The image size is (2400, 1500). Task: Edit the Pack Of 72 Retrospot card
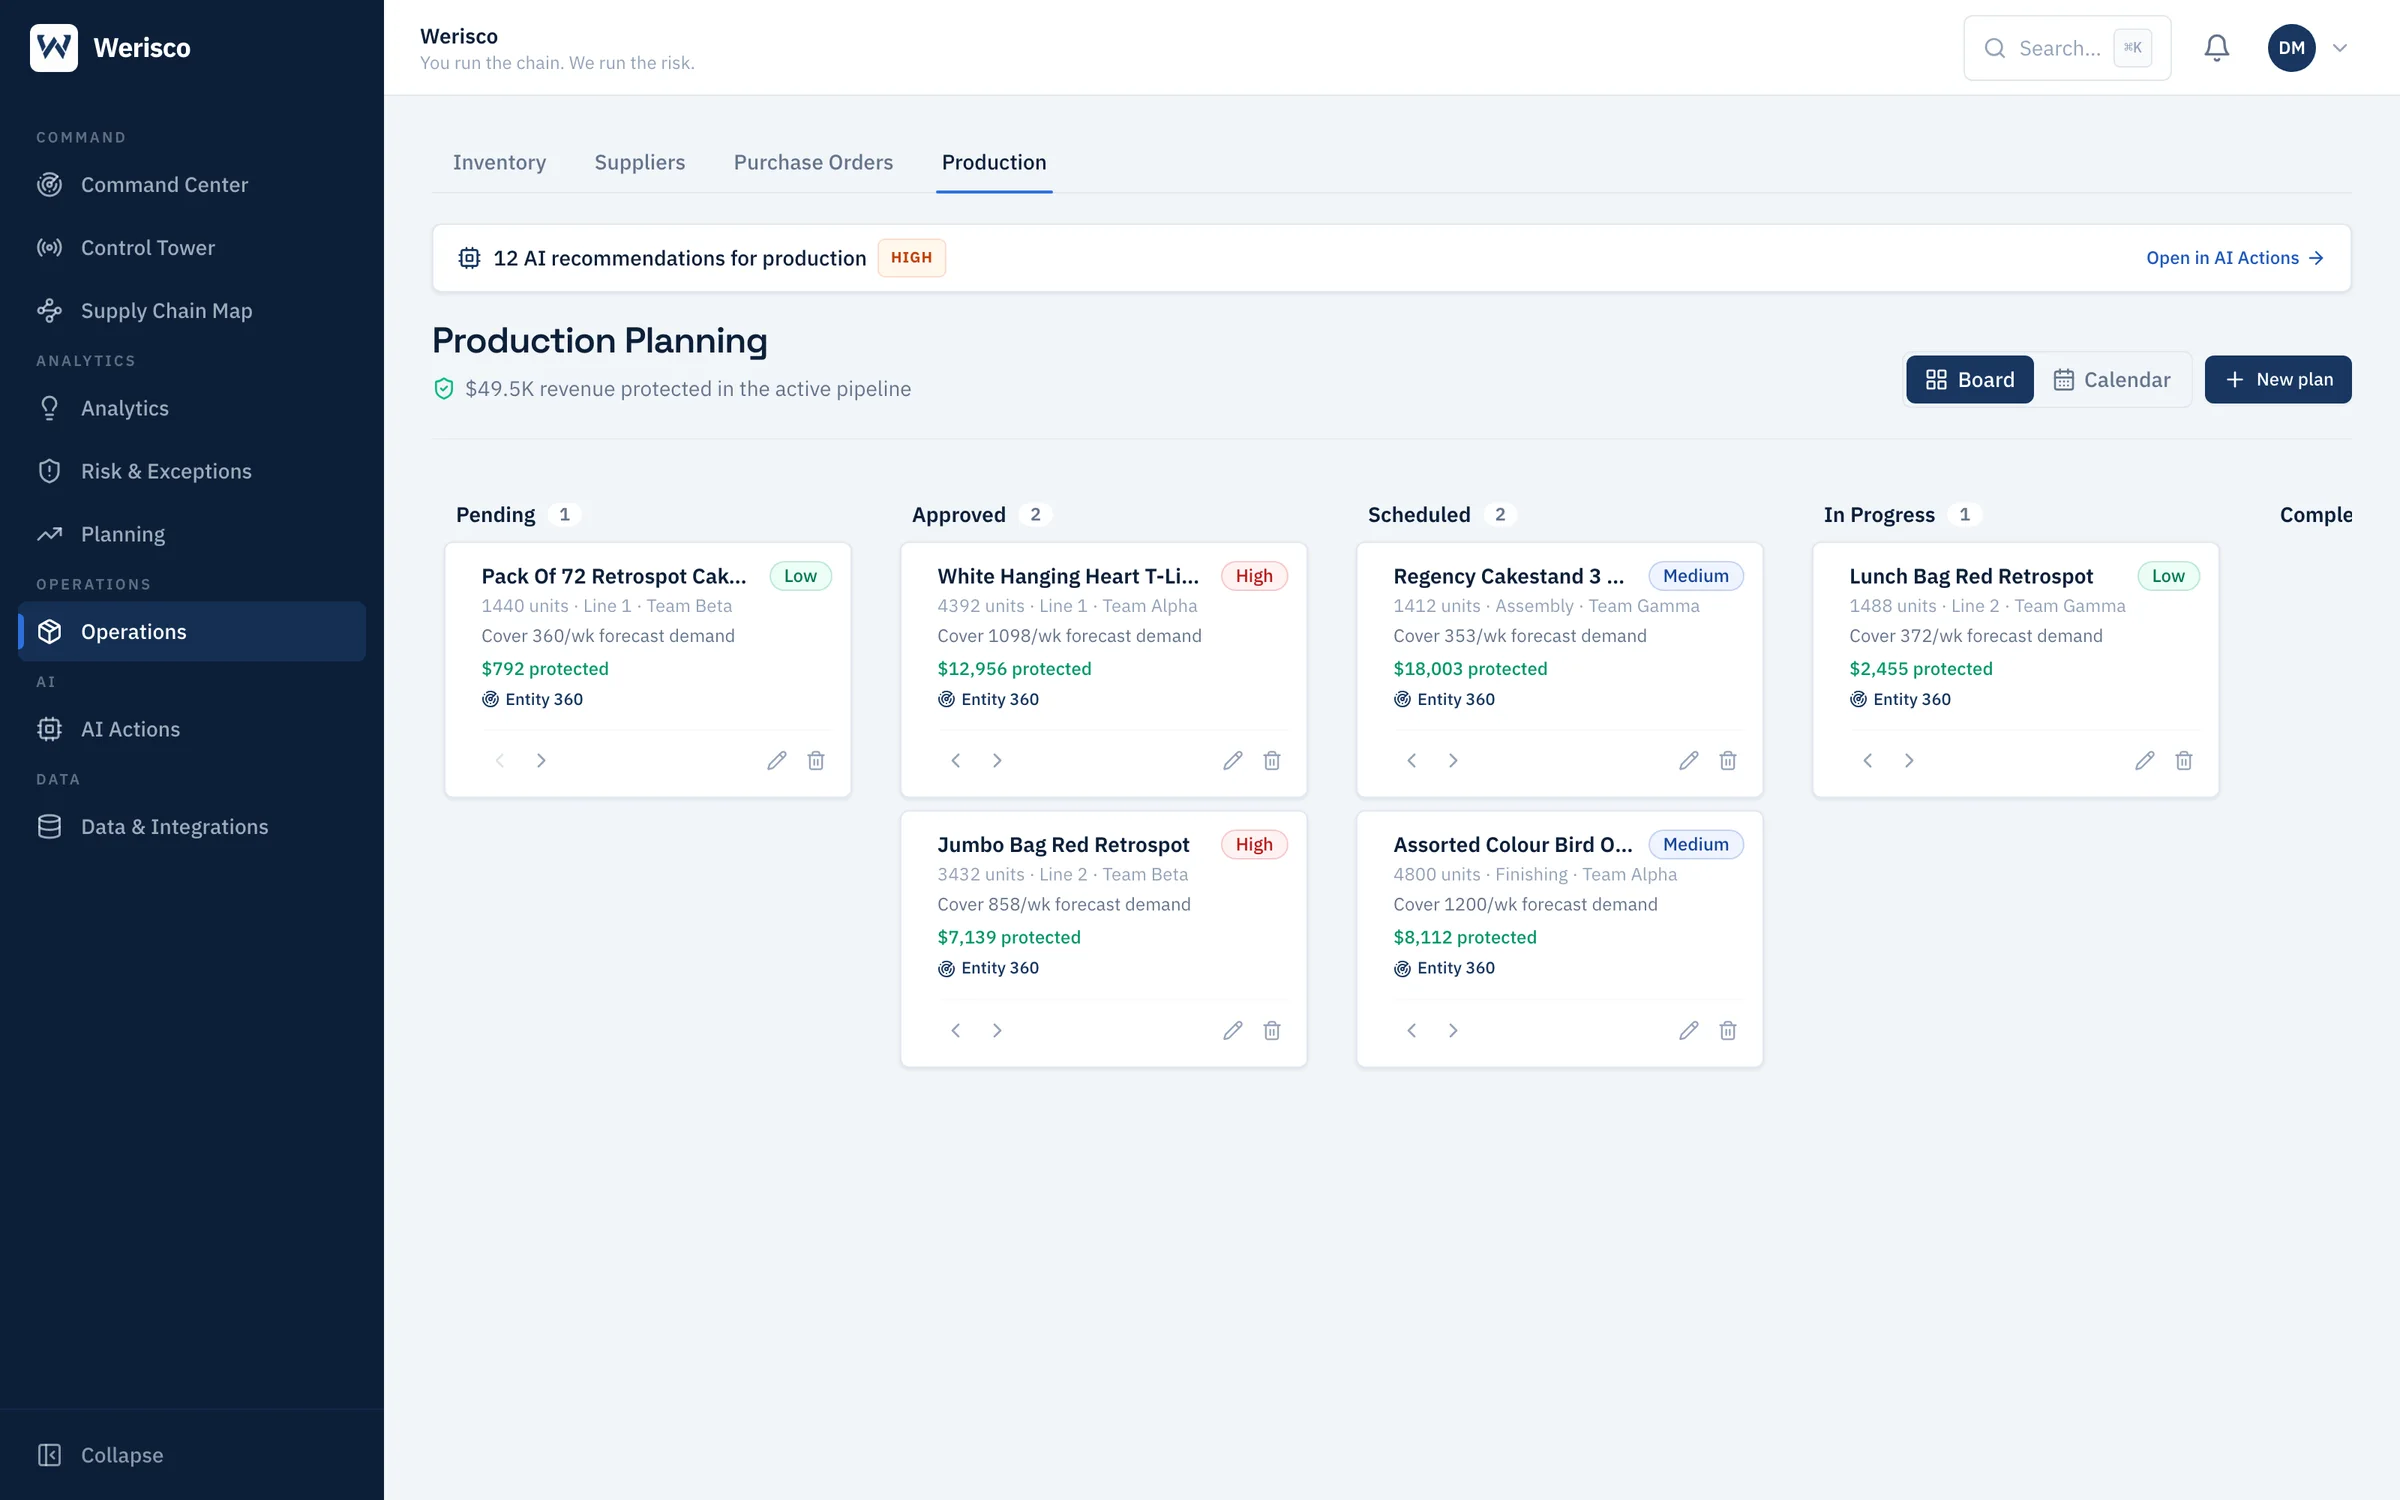pos(777,761)
